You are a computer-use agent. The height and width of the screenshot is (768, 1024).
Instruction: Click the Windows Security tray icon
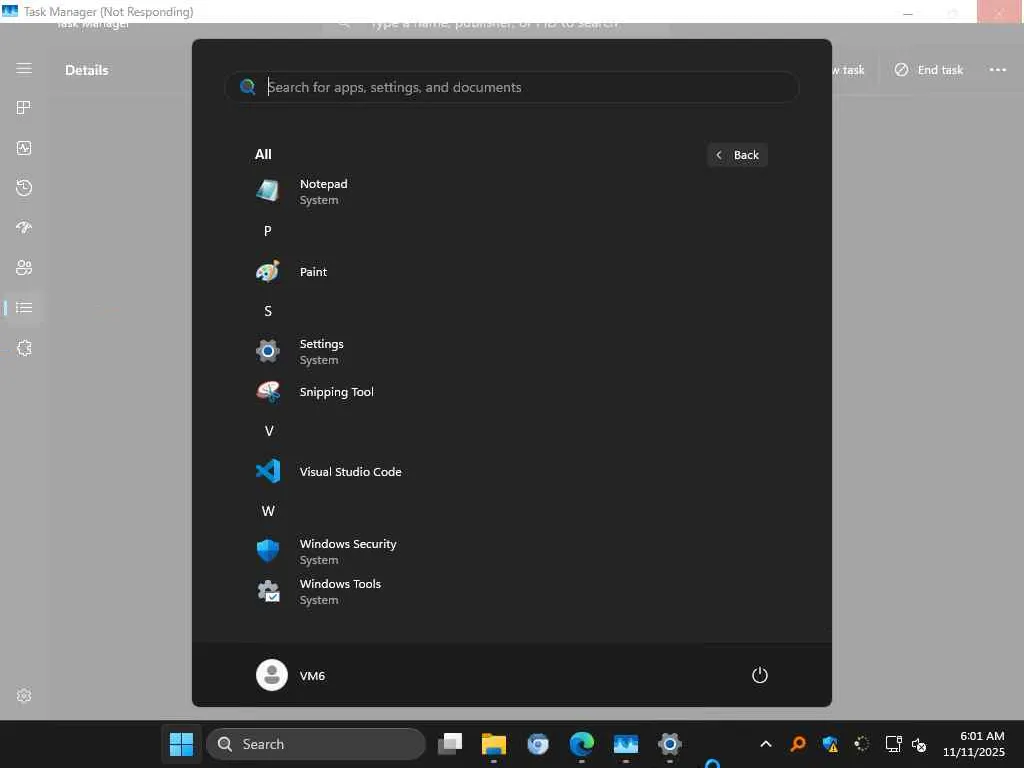(x=830, y=744)
